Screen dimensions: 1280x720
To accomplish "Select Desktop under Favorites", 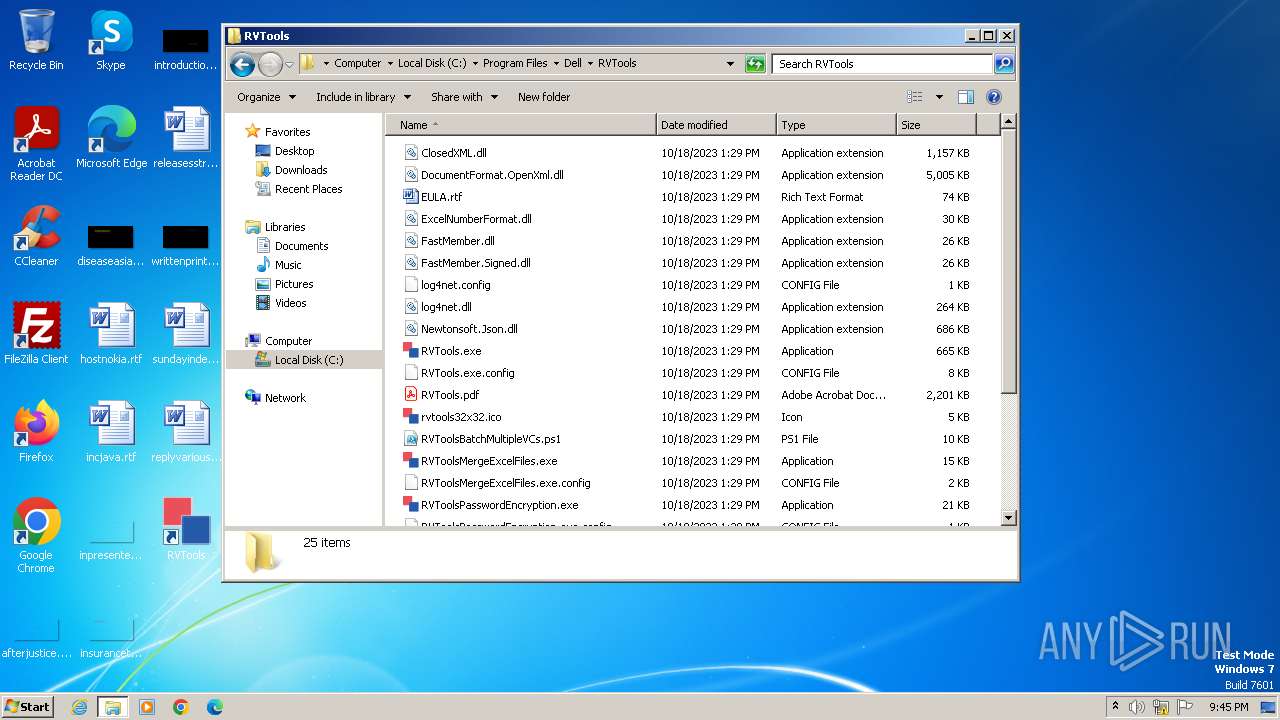I will pyautogui.click(x=294, y=151).
